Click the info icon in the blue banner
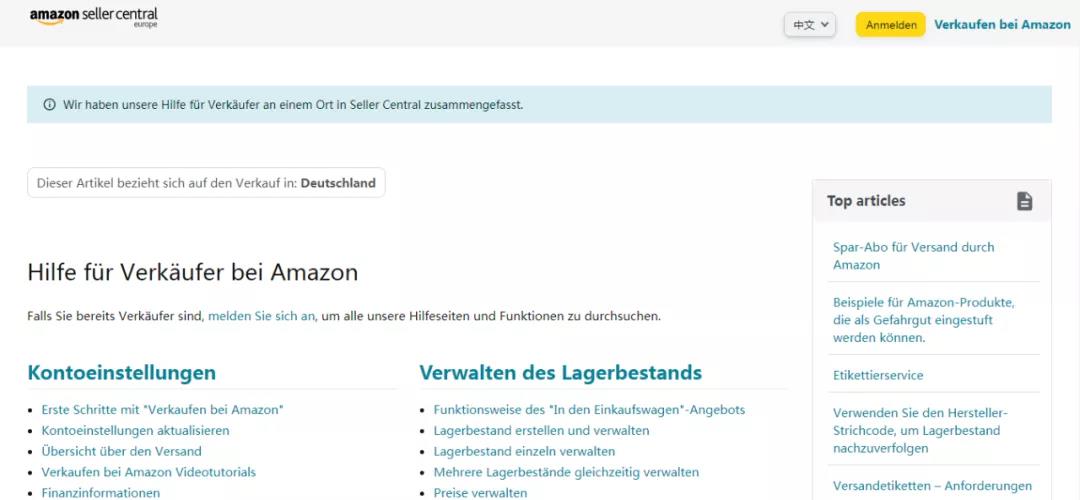Screen dimensions: 1080x500 pos(50,105)
